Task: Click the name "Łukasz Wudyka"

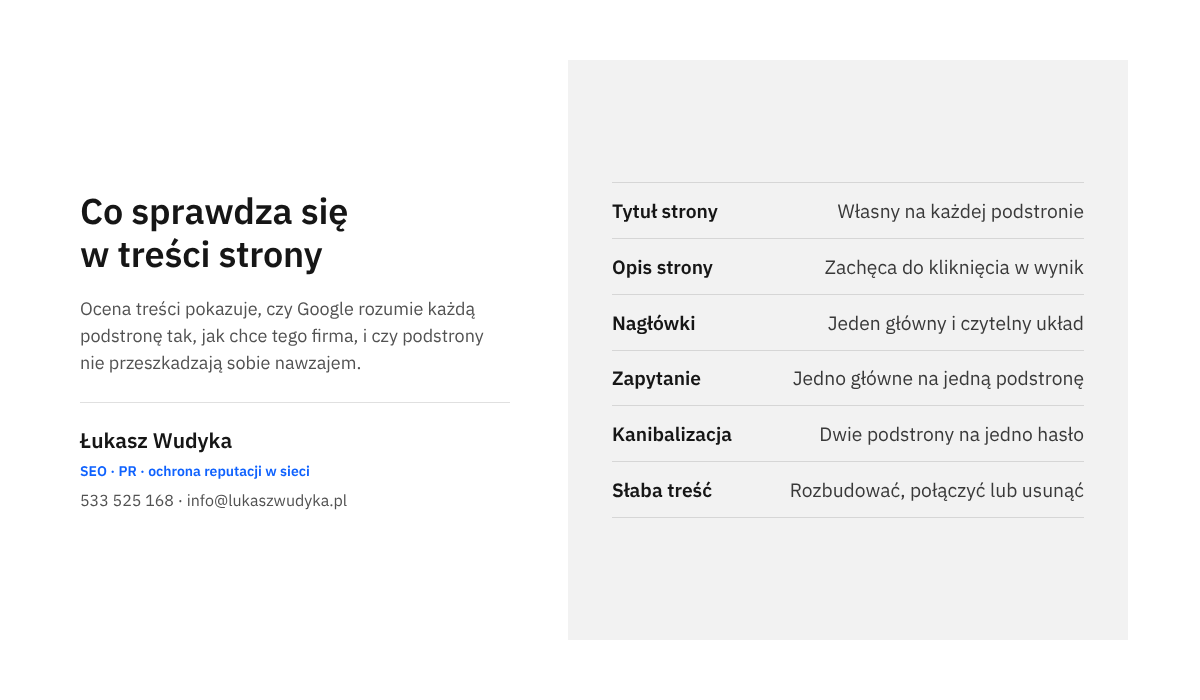Action: click(x=156, y=441)
